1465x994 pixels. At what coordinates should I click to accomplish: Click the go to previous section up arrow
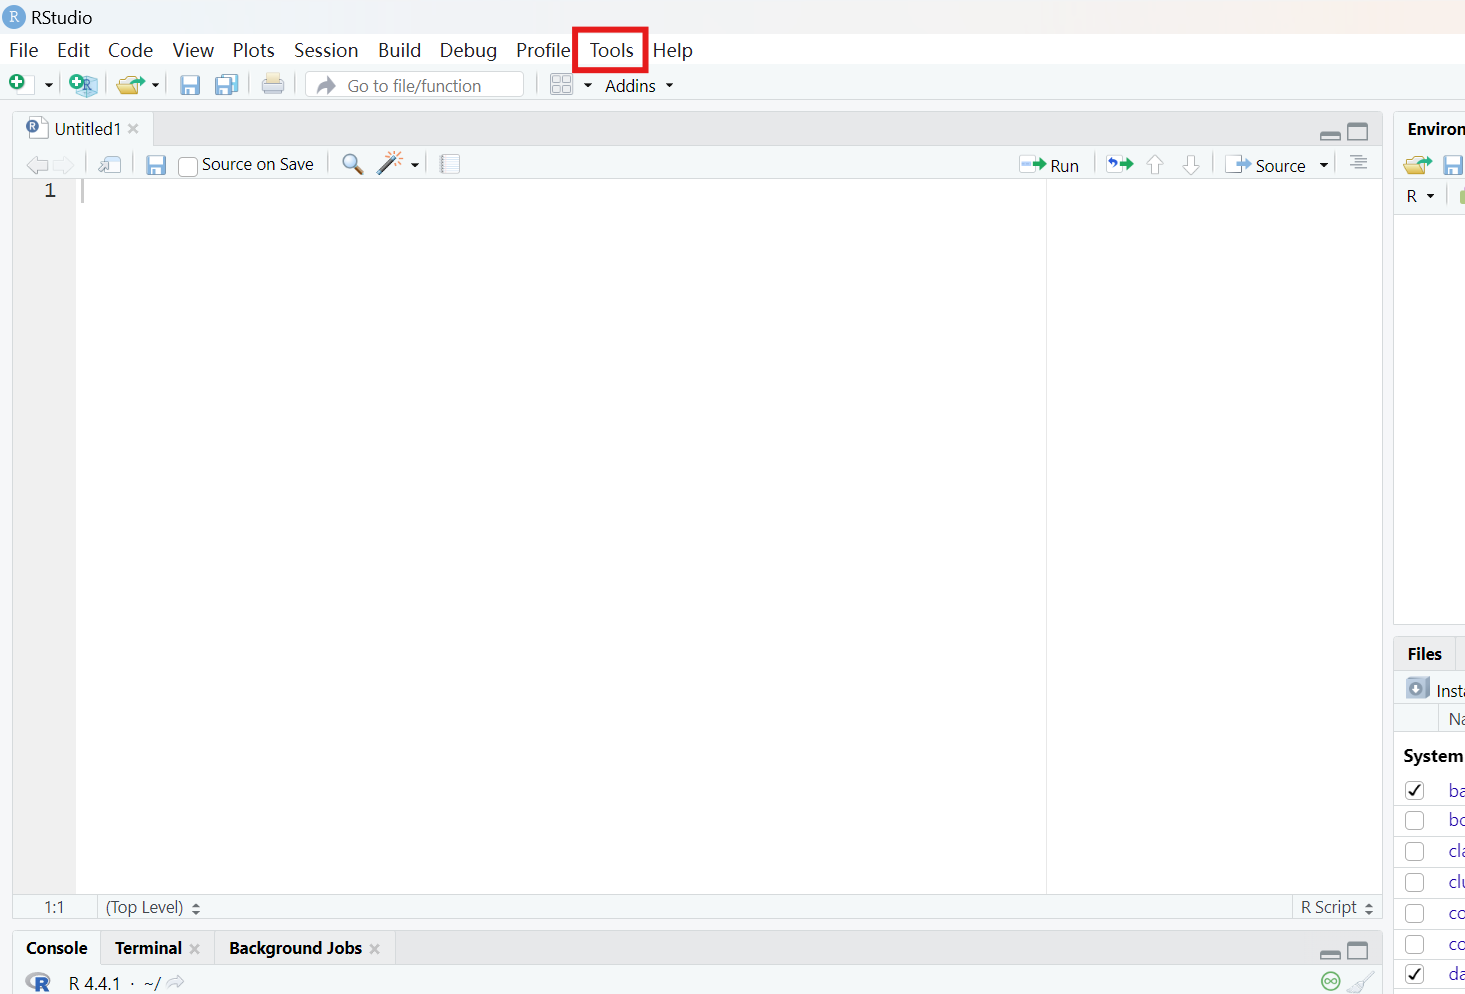(x=1155, y=165)
